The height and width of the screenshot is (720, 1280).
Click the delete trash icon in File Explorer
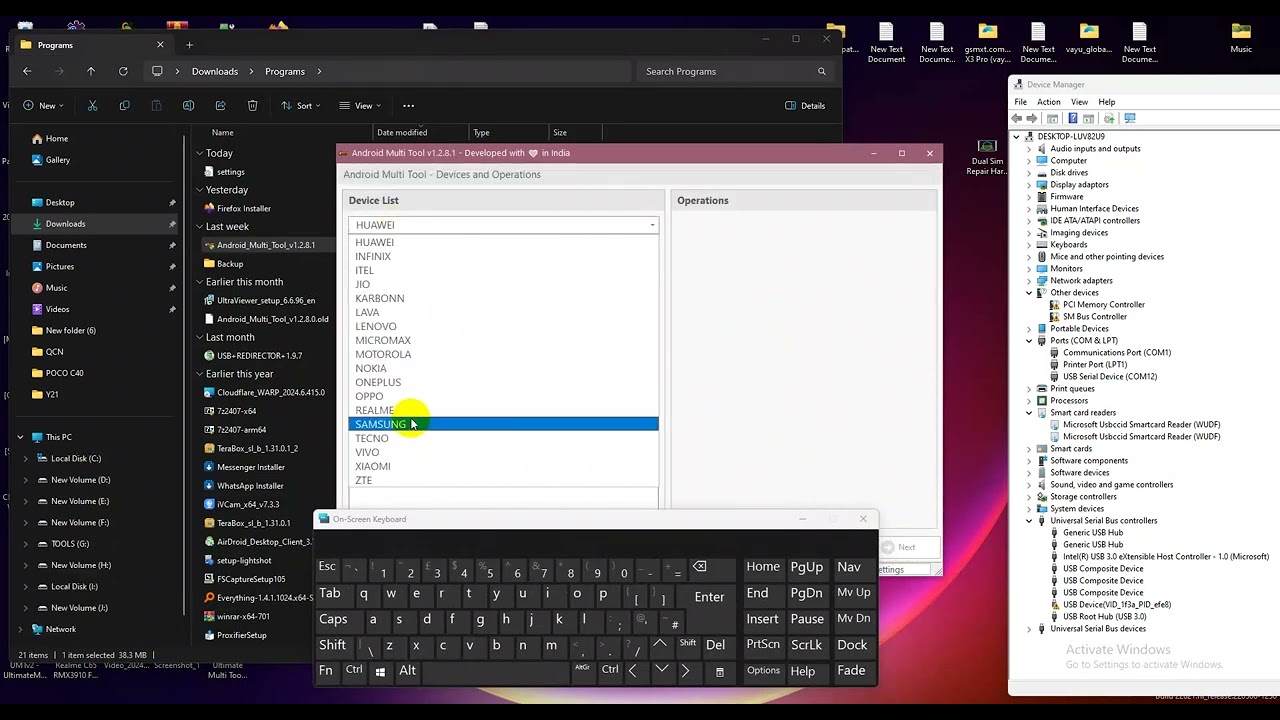[252, 105]
